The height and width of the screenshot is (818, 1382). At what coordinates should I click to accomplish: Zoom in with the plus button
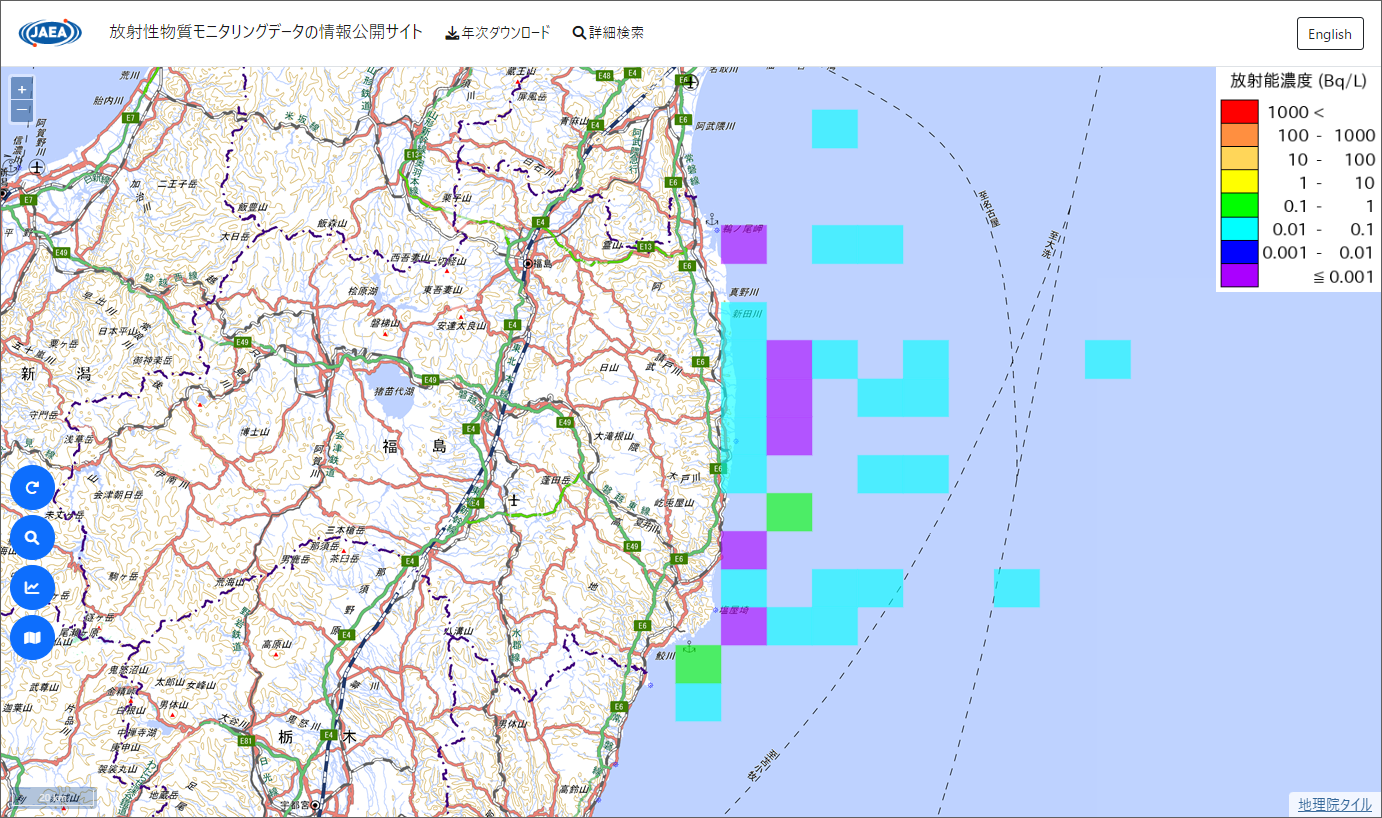[22, 88]
